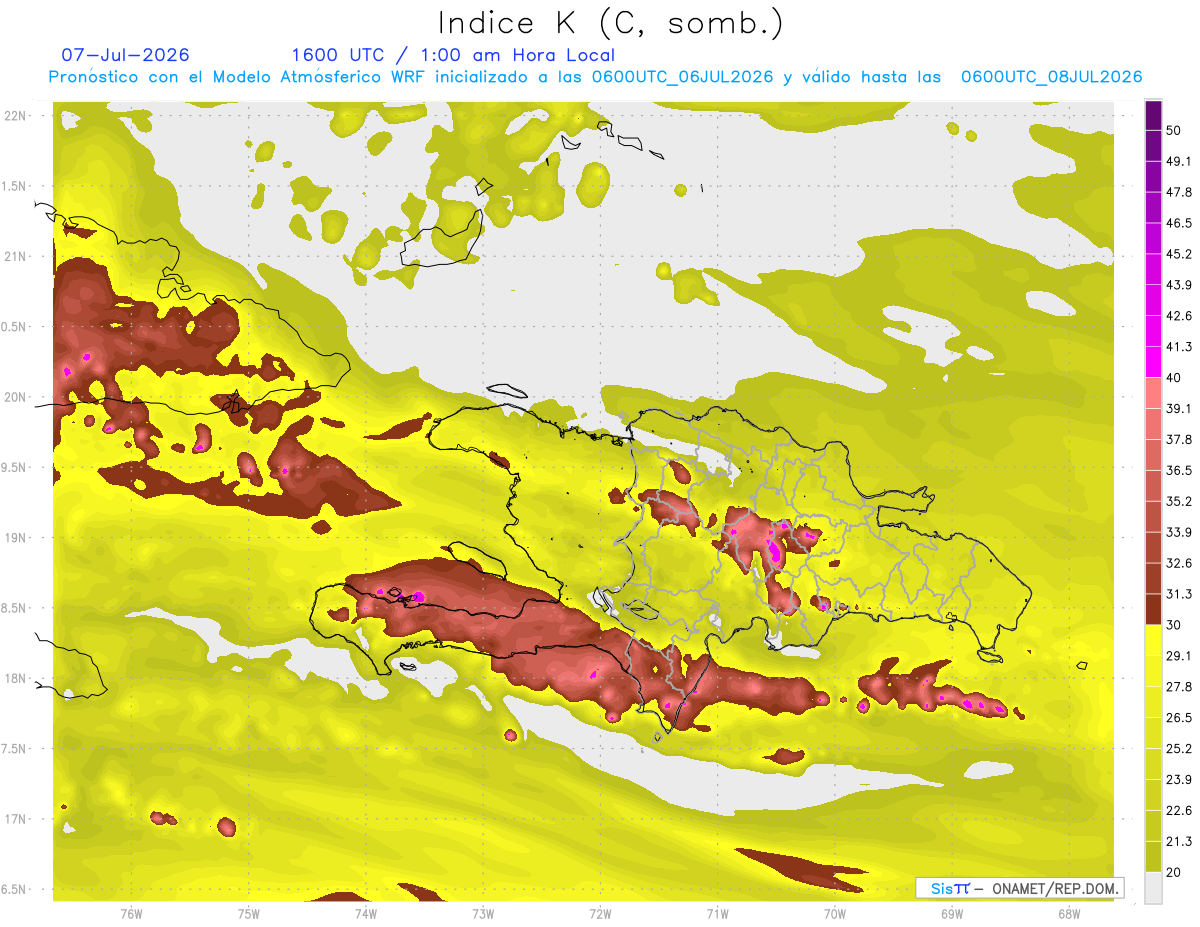Screen dimensions: 1200x927
Task: Click the dark purple colorbar swatch above 50
Action: click(1153, 115)
